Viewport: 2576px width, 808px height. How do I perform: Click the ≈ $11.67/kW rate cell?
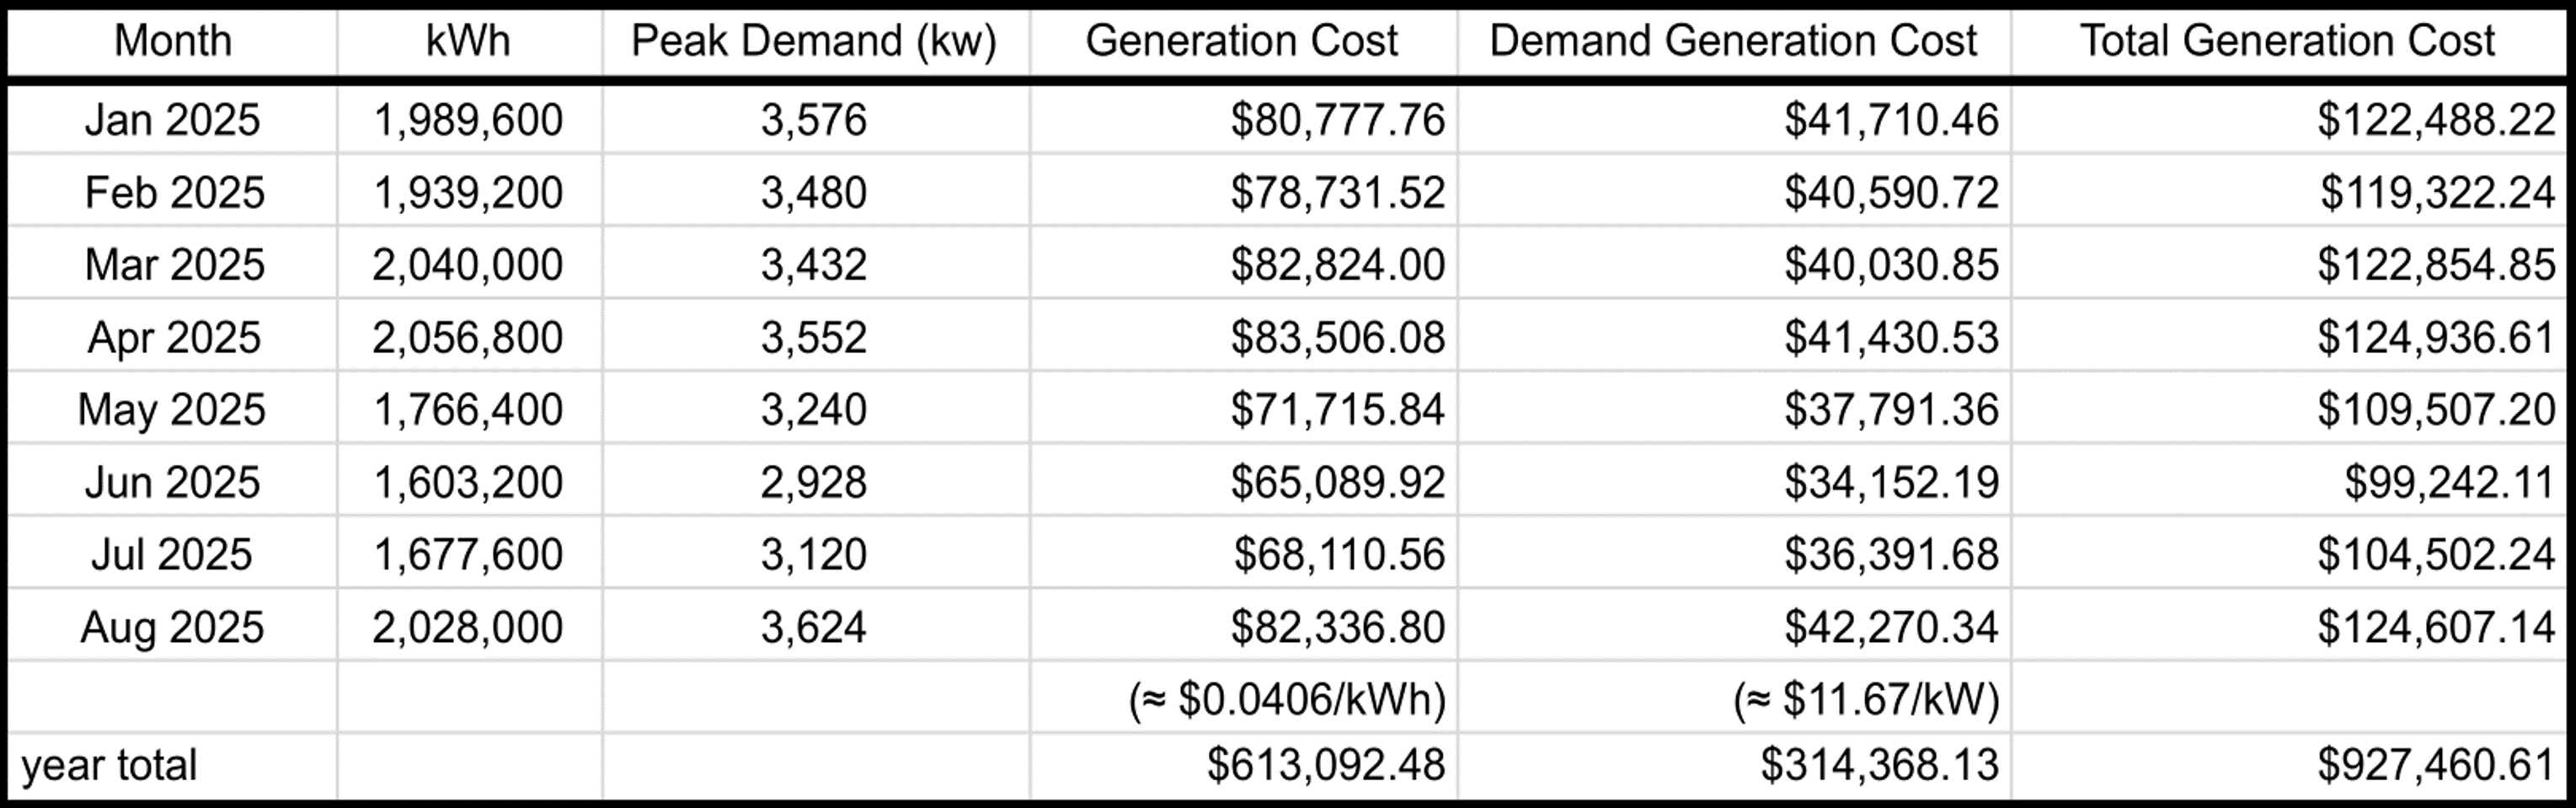tap(1866, 699)
